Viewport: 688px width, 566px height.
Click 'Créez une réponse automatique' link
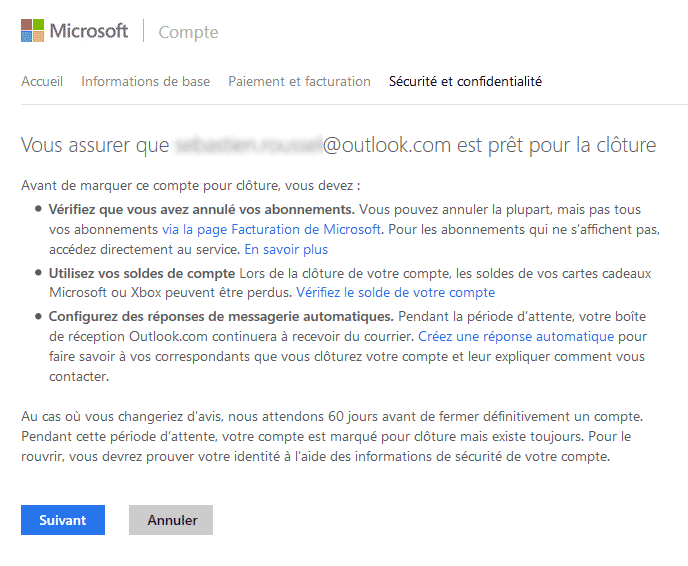coord(516,337)
